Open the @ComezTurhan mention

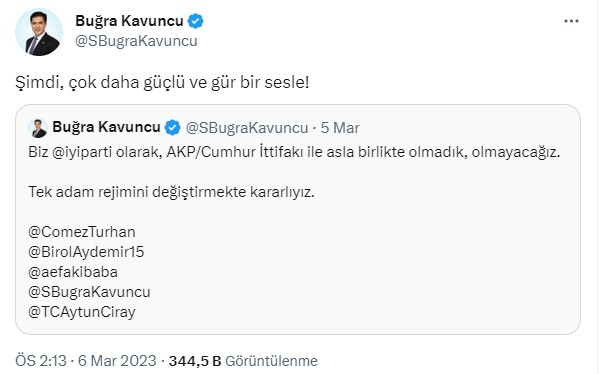coord(82,232)
